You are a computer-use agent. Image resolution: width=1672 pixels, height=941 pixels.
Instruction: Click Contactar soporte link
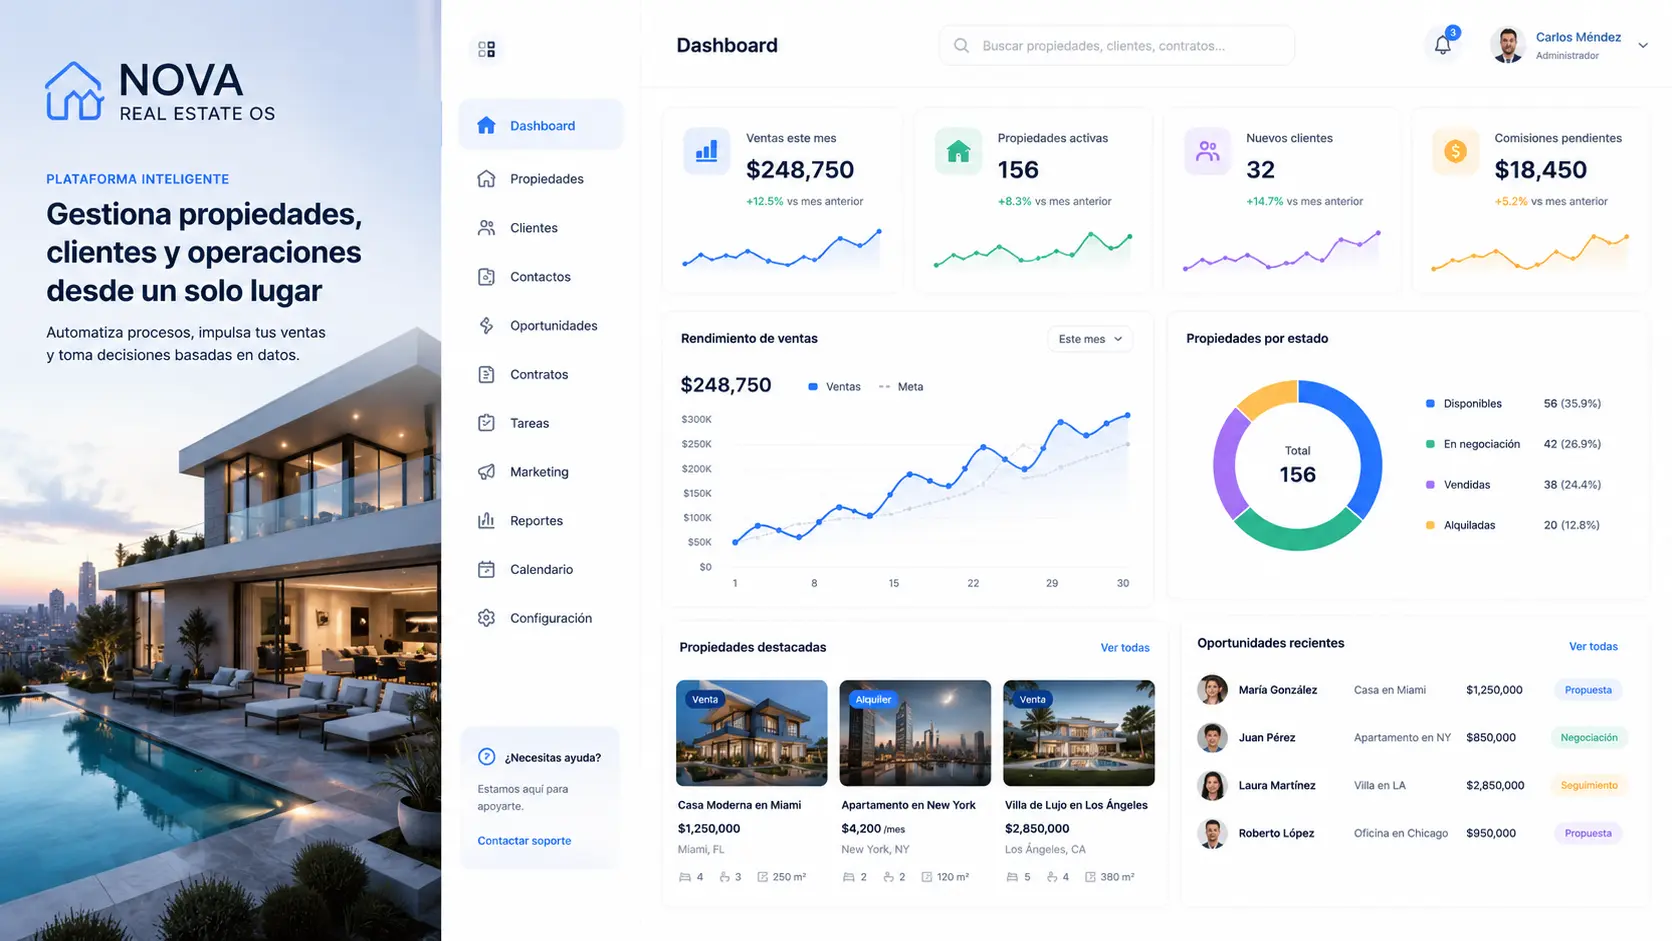(524, 840)
